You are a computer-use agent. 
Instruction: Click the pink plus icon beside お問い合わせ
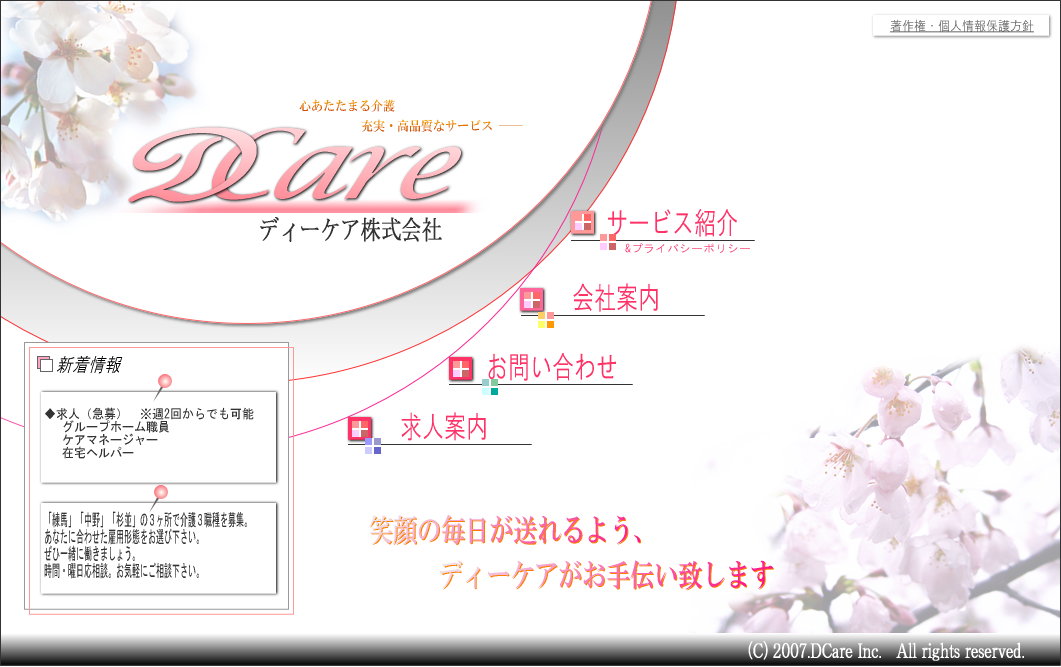[x=460, y=369]
